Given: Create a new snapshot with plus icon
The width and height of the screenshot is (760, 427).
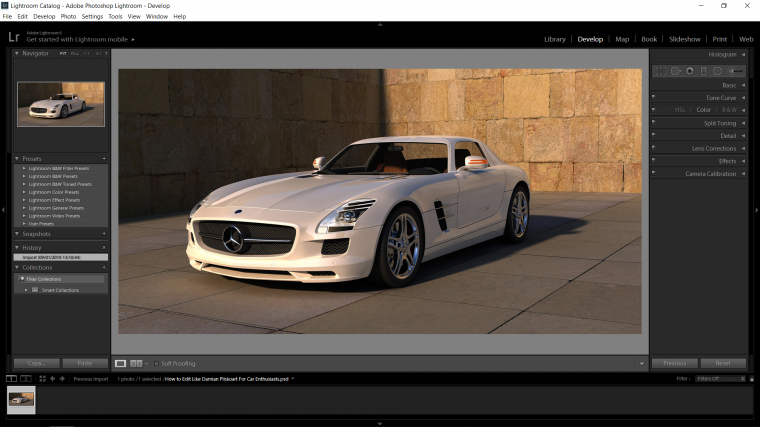Looking at the screenshot, I should [x=104, y=234].
